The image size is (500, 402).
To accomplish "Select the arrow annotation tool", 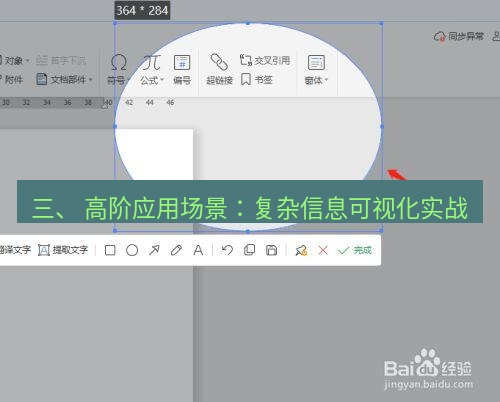I will pos(154,250).
